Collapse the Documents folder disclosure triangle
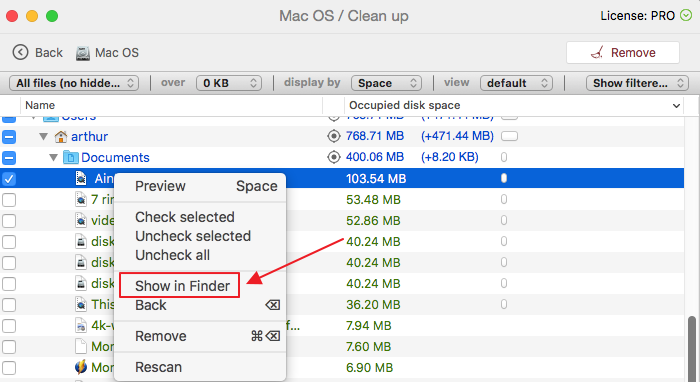Image resolution: width=700 pixels, height=382 pixels. pyautogui.click(x=54, y=157)
